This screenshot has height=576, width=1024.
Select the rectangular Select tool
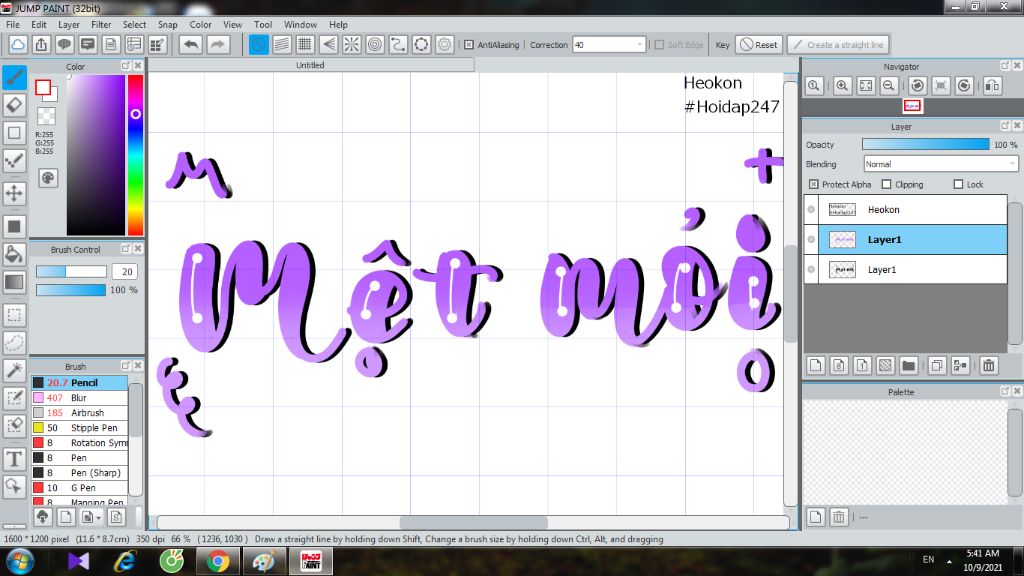[x=14, y=315]
